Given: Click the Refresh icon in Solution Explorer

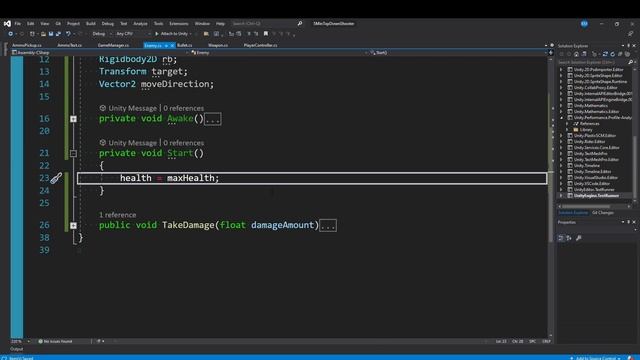Looking at the screenshot, I should click(612, 54).
